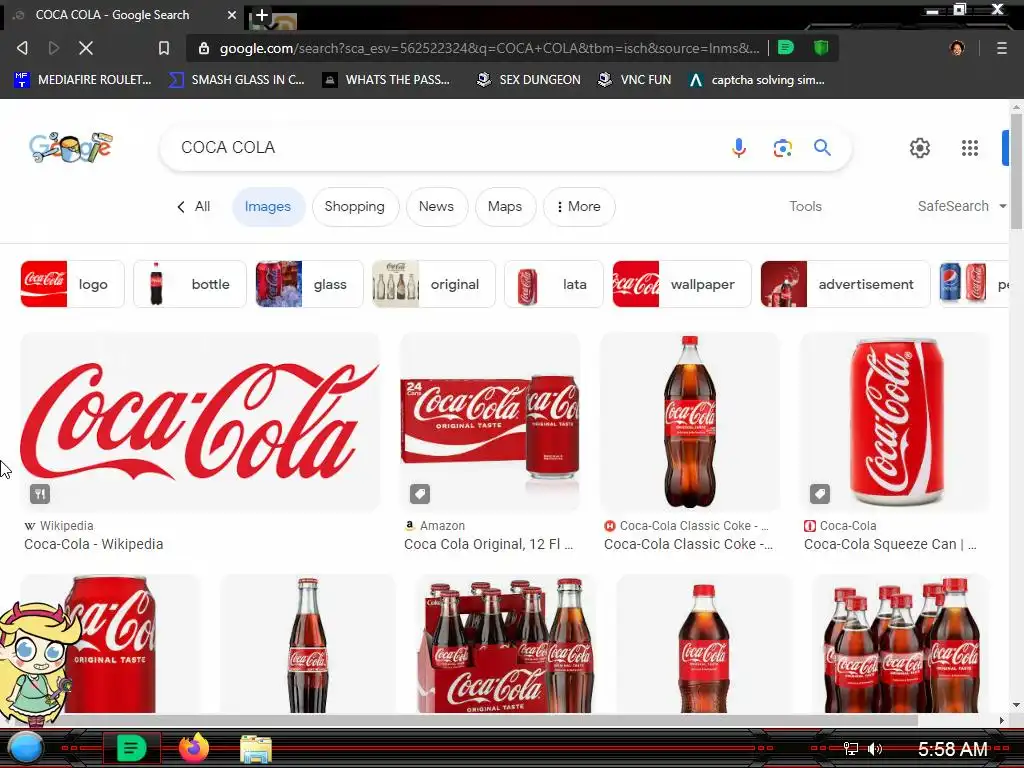Open the browser profile avatar
The image size is (1024, 768).
[957, 48]
